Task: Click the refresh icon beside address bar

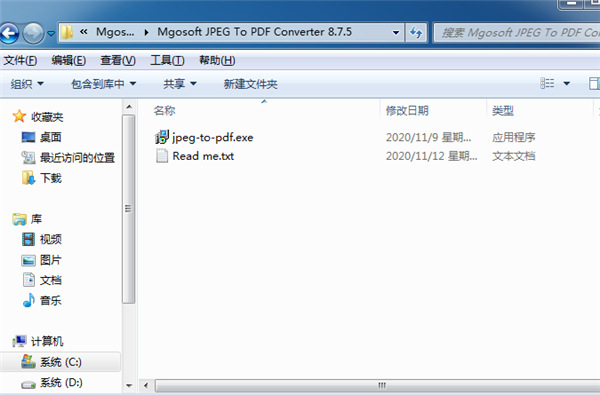Action: 416,33
